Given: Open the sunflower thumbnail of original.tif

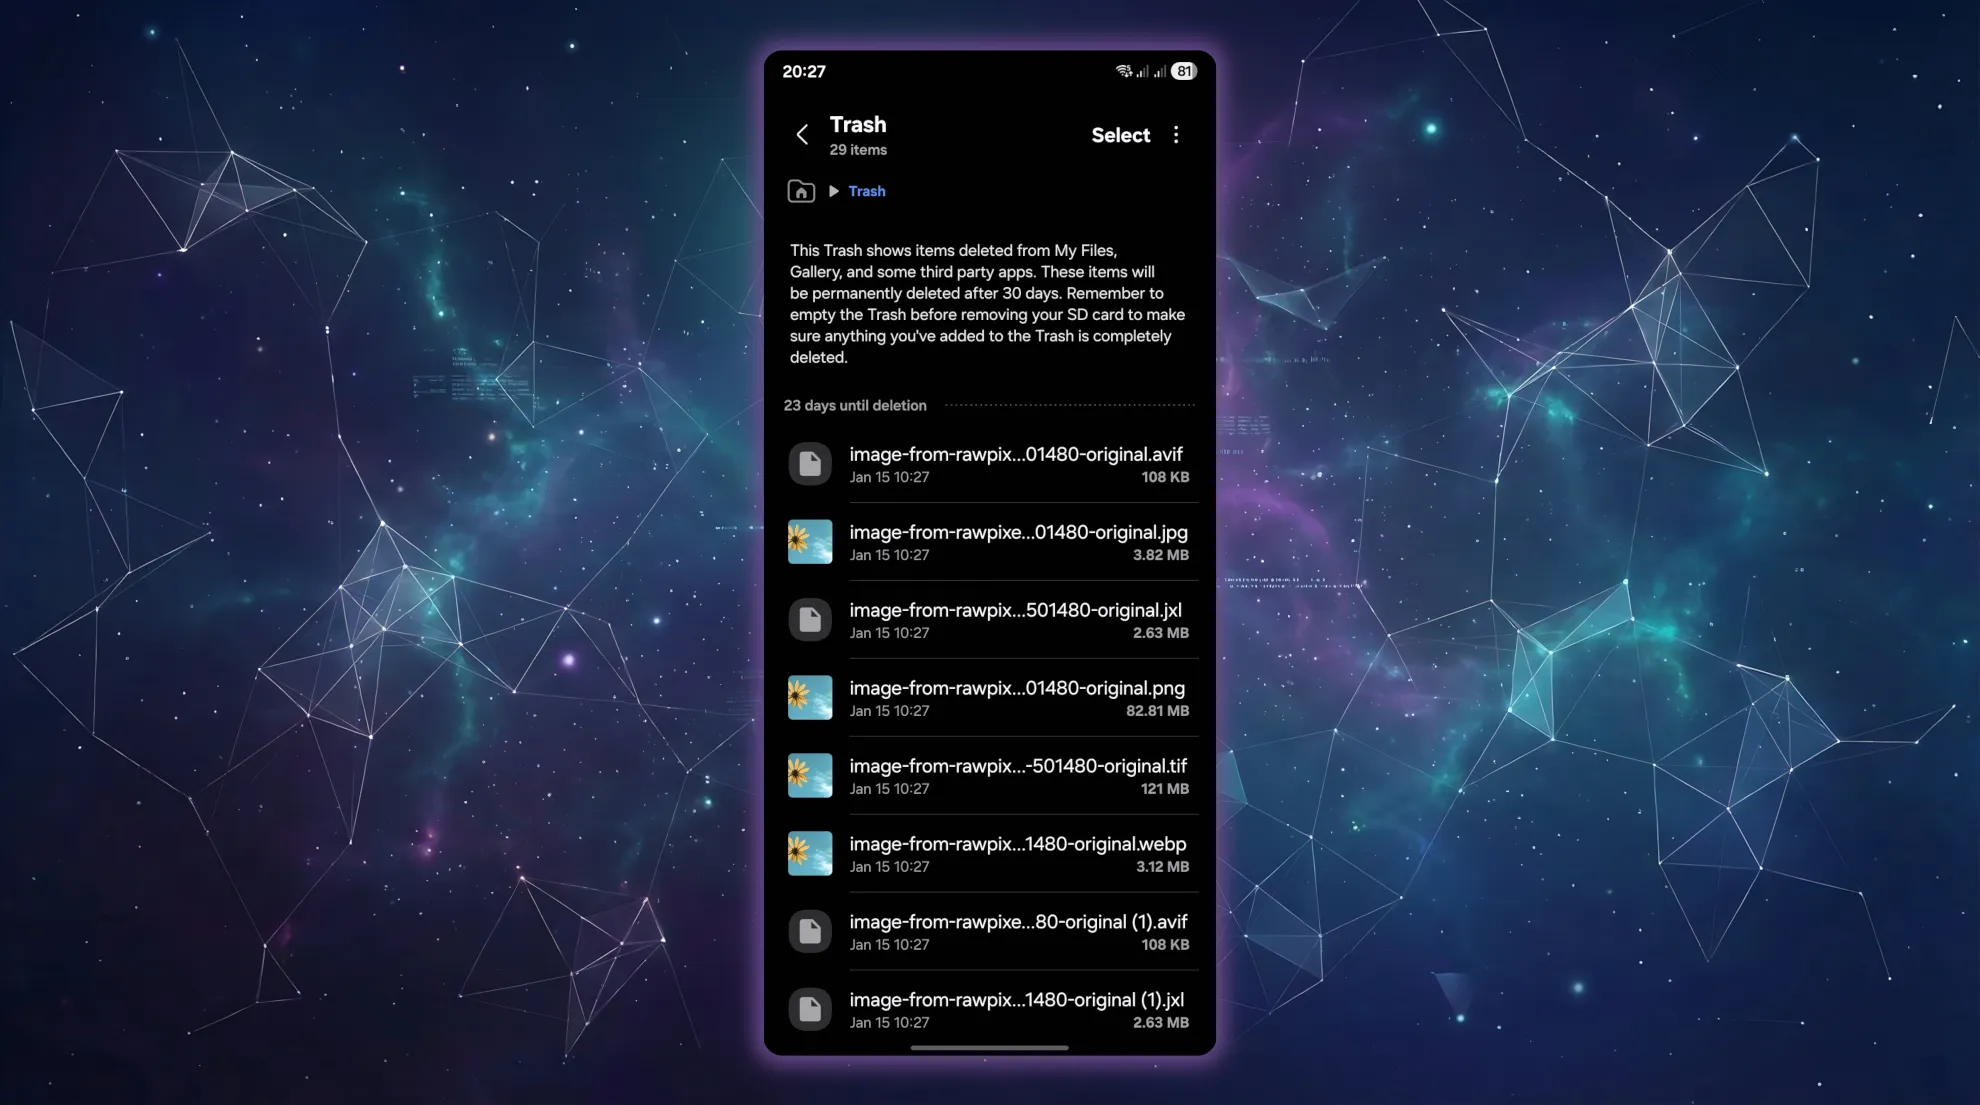Looking at the screenshot, I should [x=810, y=776].
